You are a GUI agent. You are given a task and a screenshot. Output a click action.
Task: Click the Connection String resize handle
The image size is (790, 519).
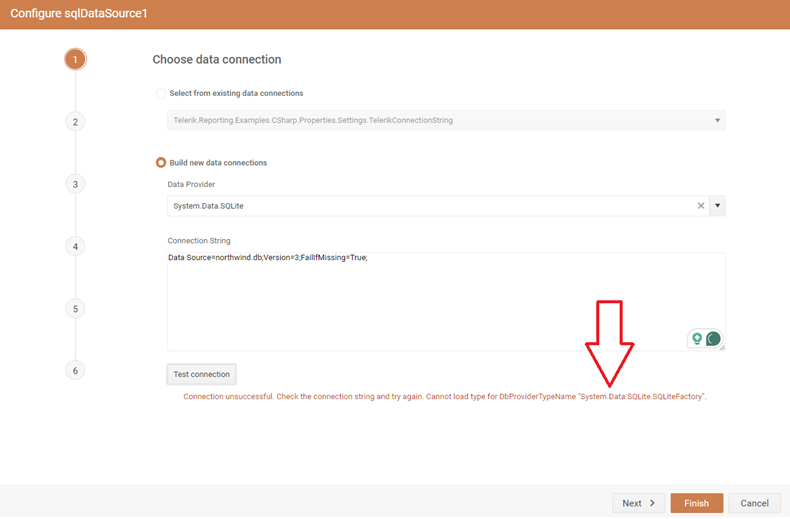722,347
